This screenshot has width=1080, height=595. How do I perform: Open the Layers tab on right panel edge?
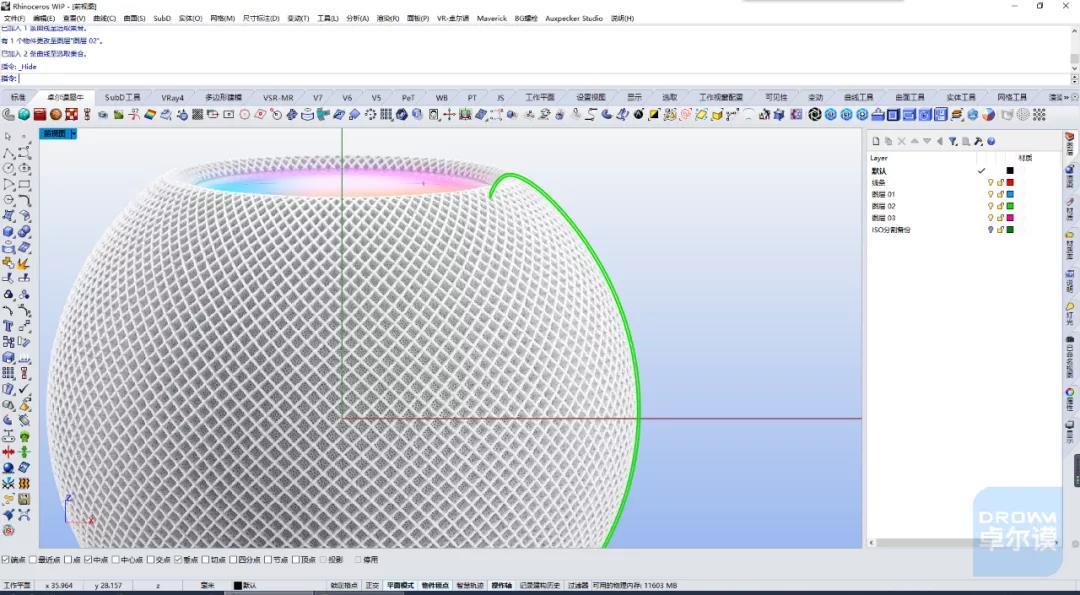tap(1070, 145)
